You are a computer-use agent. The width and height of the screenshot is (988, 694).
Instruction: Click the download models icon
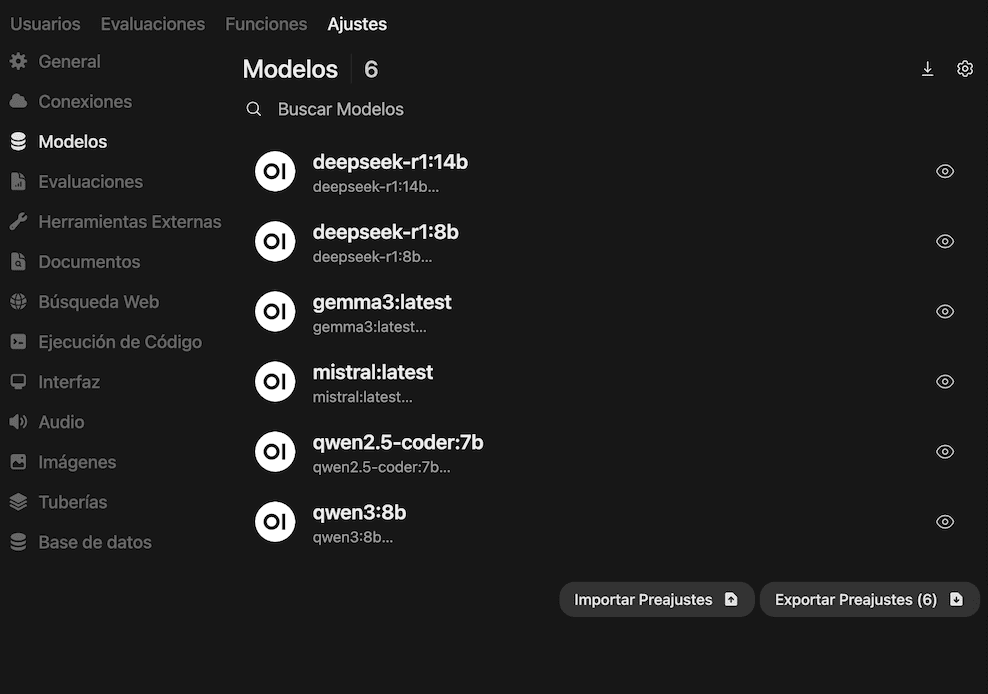coord(927,69)
